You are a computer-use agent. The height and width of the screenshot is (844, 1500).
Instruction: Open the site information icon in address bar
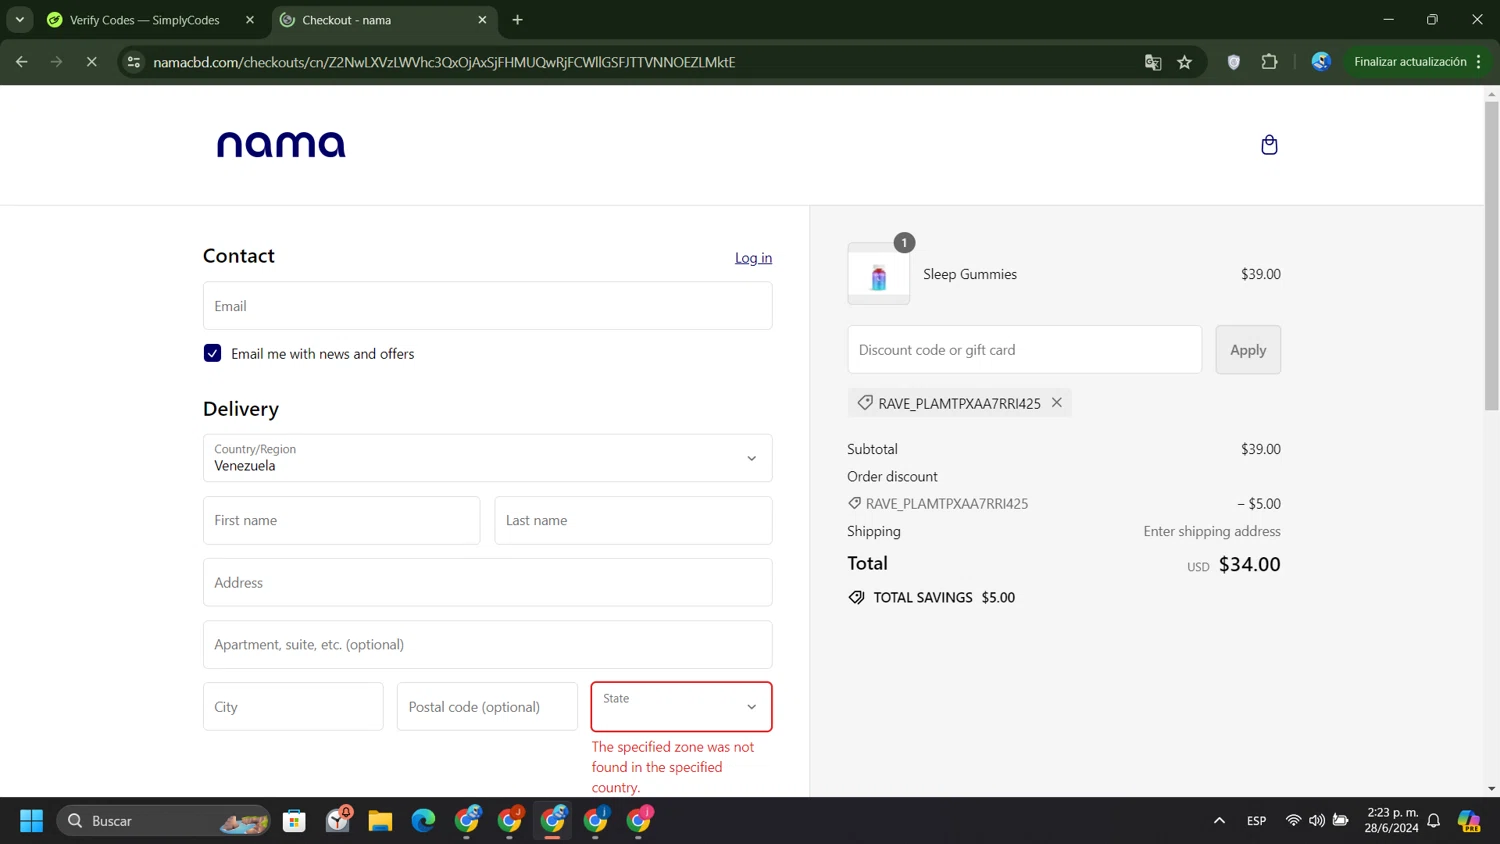(x=134, y=62)
